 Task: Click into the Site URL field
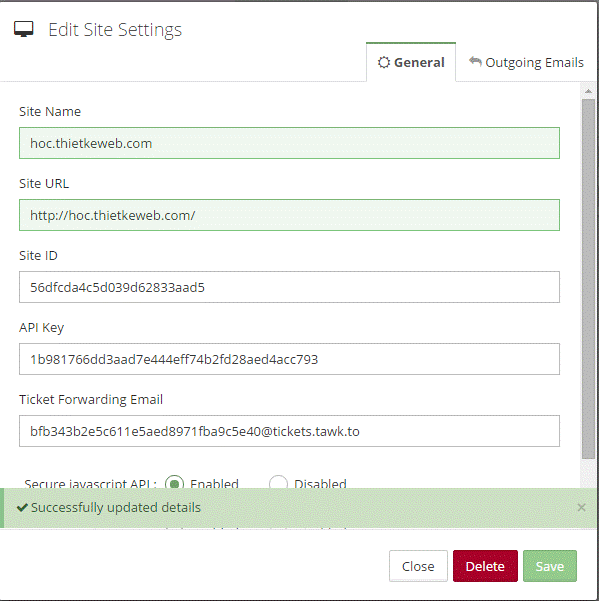289,215
